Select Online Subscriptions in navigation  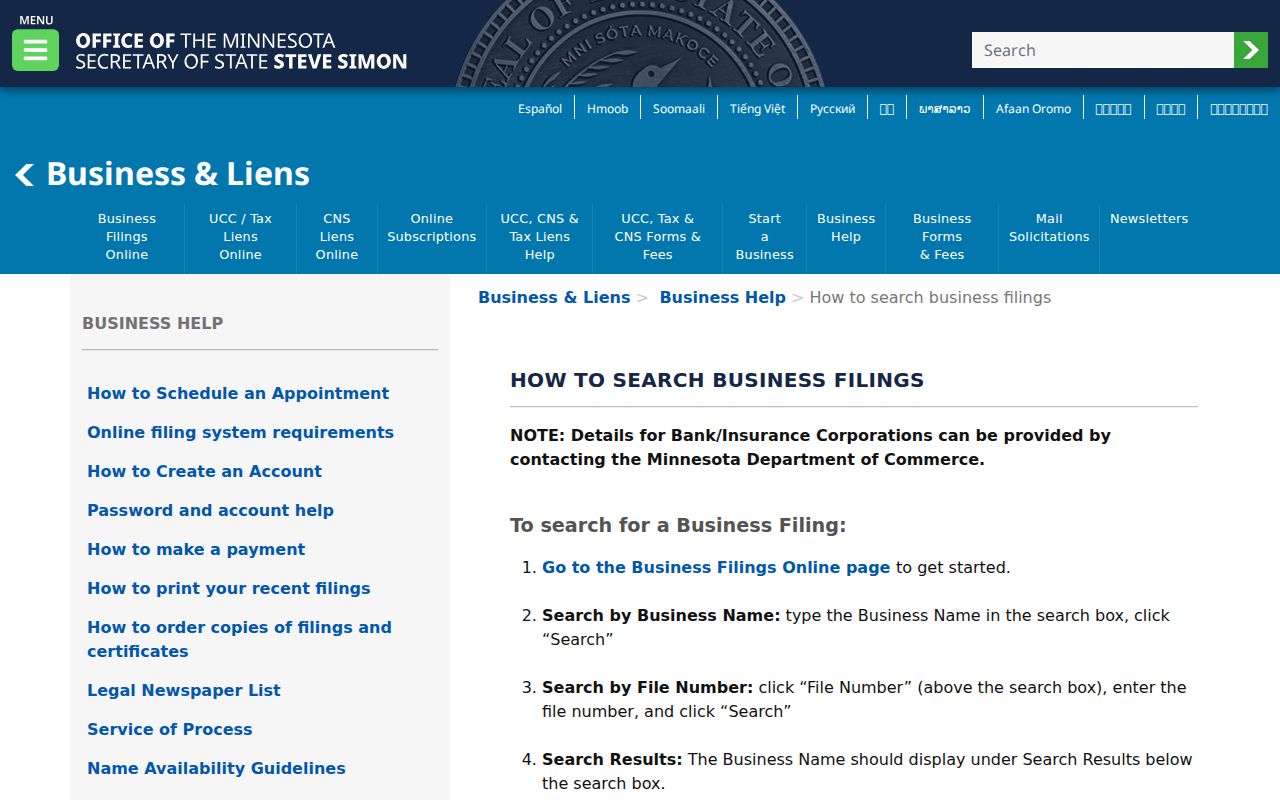(x=432, y=228)
